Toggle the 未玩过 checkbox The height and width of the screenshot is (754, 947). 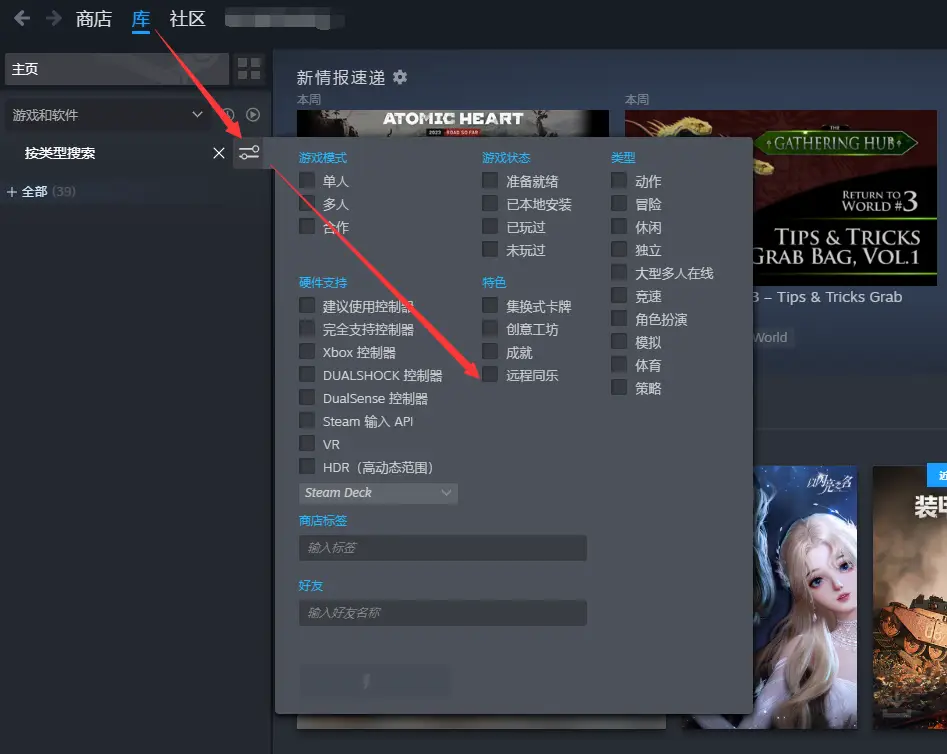[490, 250]
